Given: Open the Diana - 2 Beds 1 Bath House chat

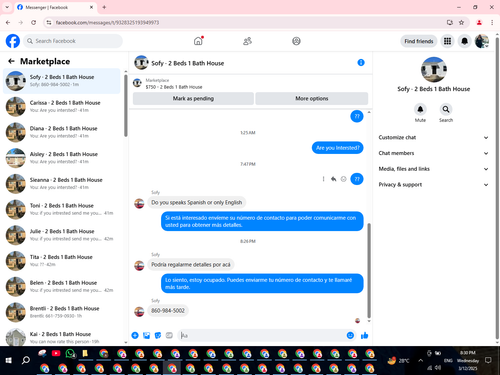Looking at the screenshot, I should pyautogui.click(x=62, y=132).
